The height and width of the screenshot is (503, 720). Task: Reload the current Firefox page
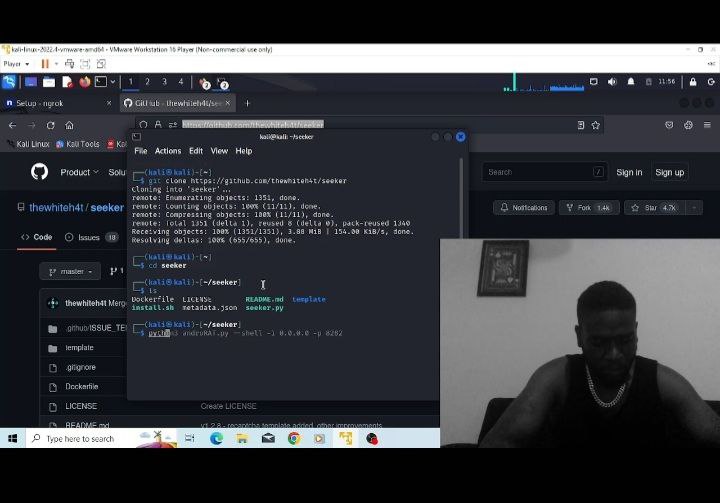point(51,125)
